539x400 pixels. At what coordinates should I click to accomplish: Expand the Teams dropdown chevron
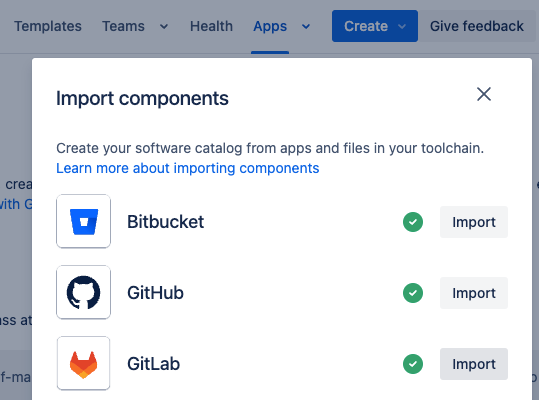(164, 26)
